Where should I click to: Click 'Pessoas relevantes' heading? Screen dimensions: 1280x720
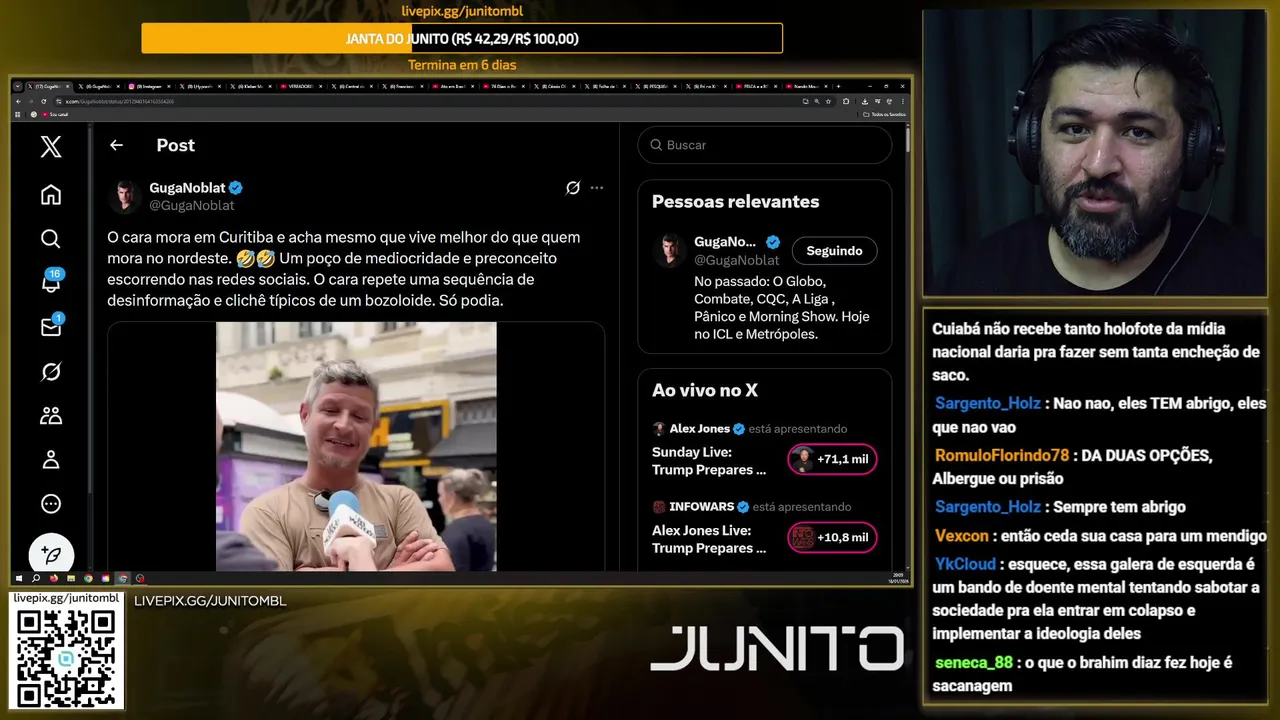pos(735,201)
